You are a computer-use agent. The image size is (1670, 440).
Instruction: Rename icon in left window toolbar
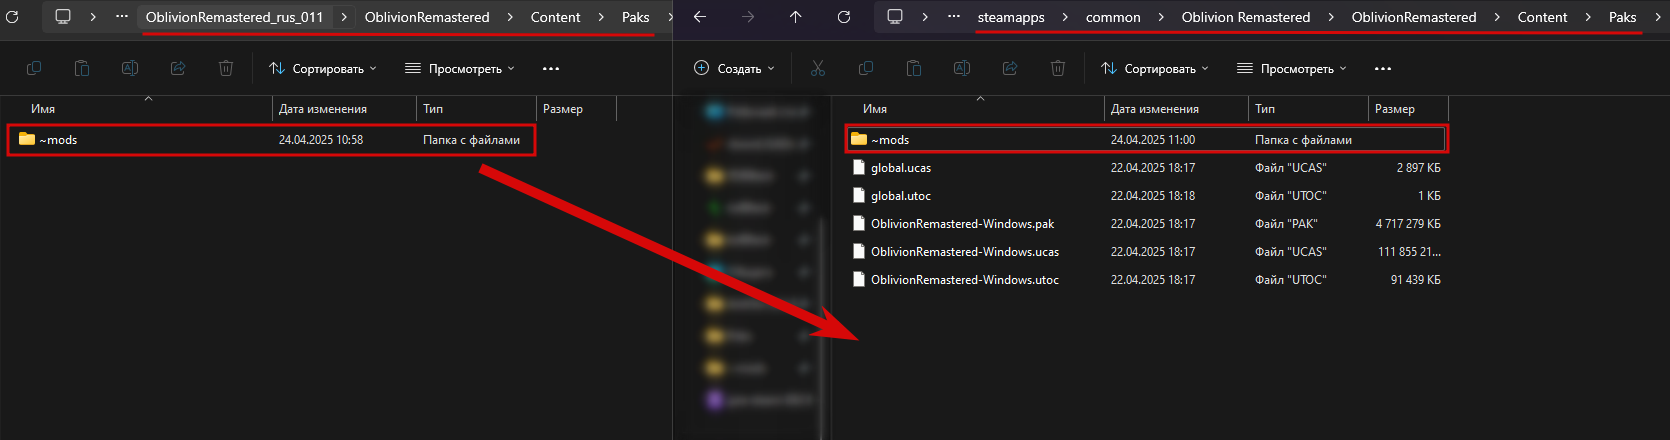coord(130,68)
